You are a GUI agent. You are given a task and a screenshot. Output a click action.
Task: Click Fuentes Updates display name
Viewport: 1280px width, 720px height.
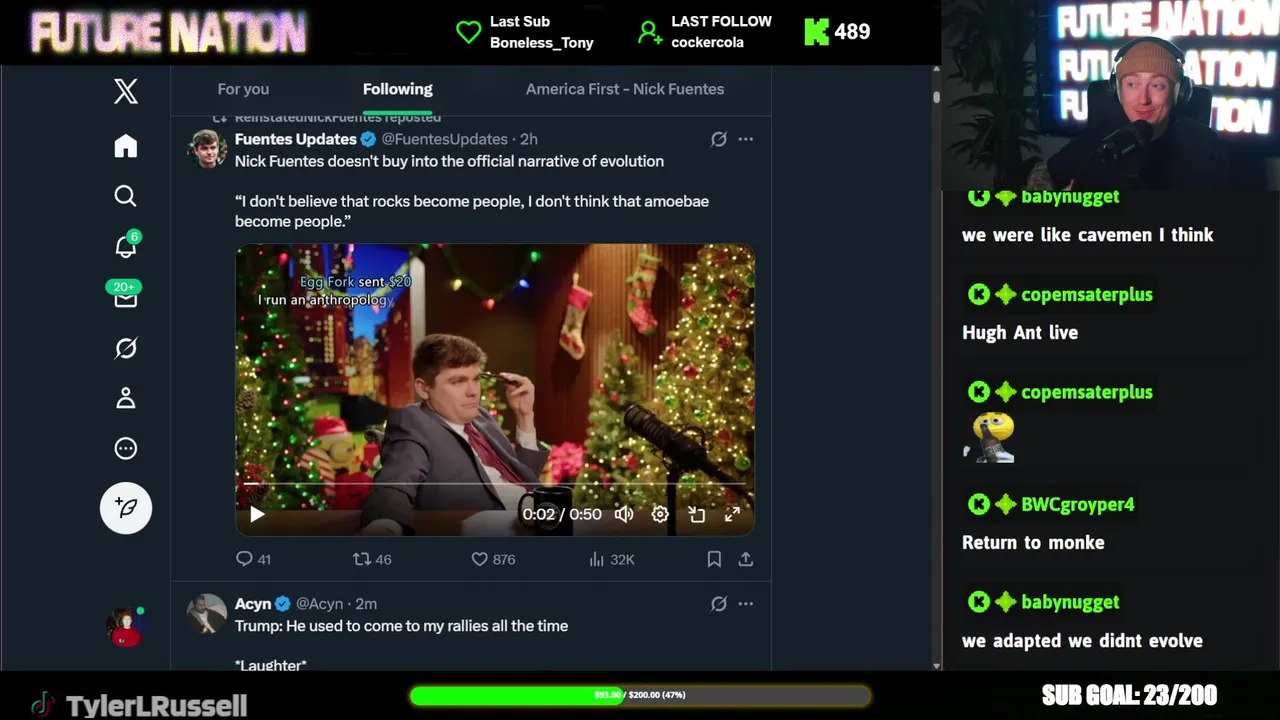pyautogui.click(x=296, y=139)
